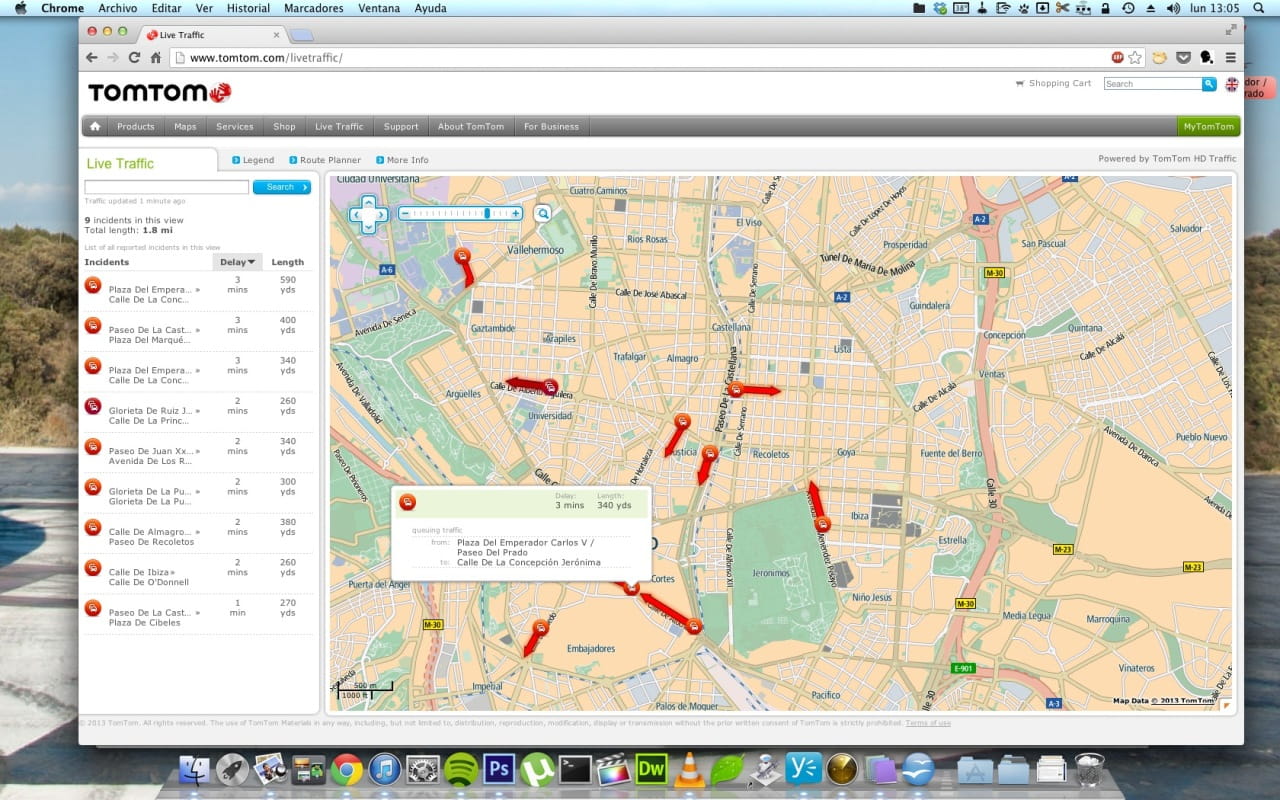Screen dimensions: 1280x800
Task: Click the map pan direction control
Action: [368, 214]
